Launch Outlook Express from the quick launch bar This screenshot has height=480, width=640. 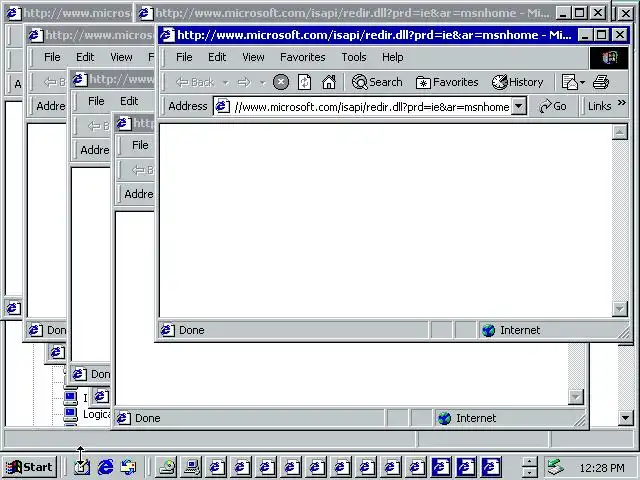[x=129, y=467]
